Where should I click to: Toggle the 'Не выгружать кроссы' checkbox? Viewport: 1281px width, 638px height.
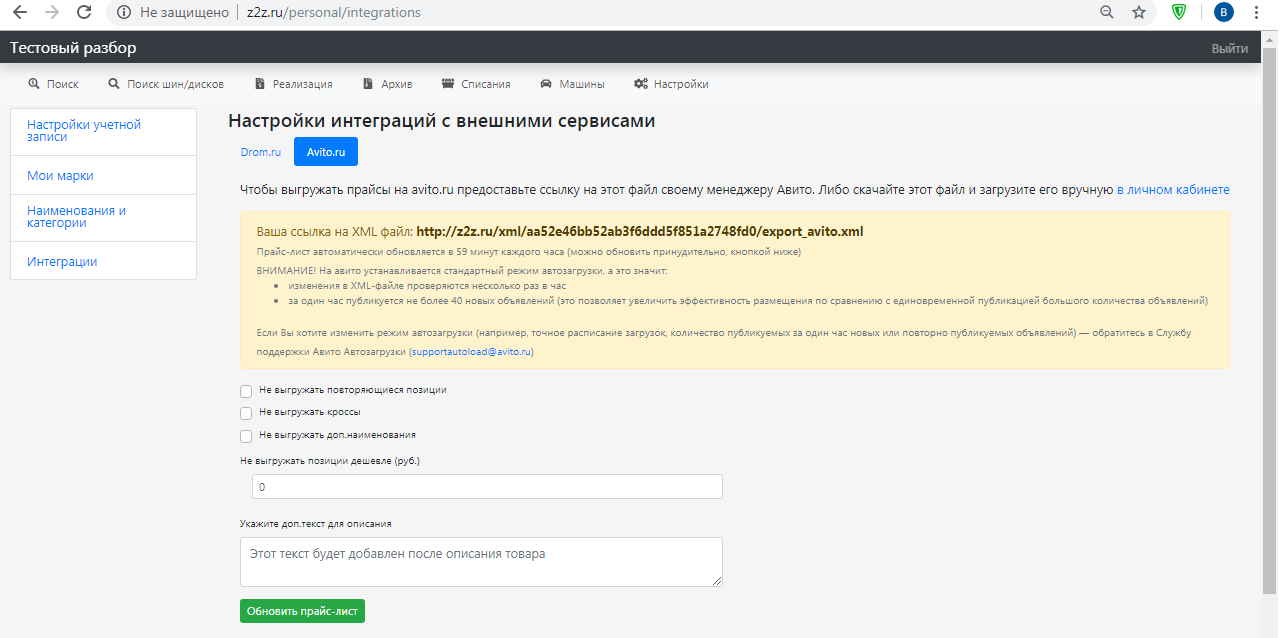pos(246,413)
